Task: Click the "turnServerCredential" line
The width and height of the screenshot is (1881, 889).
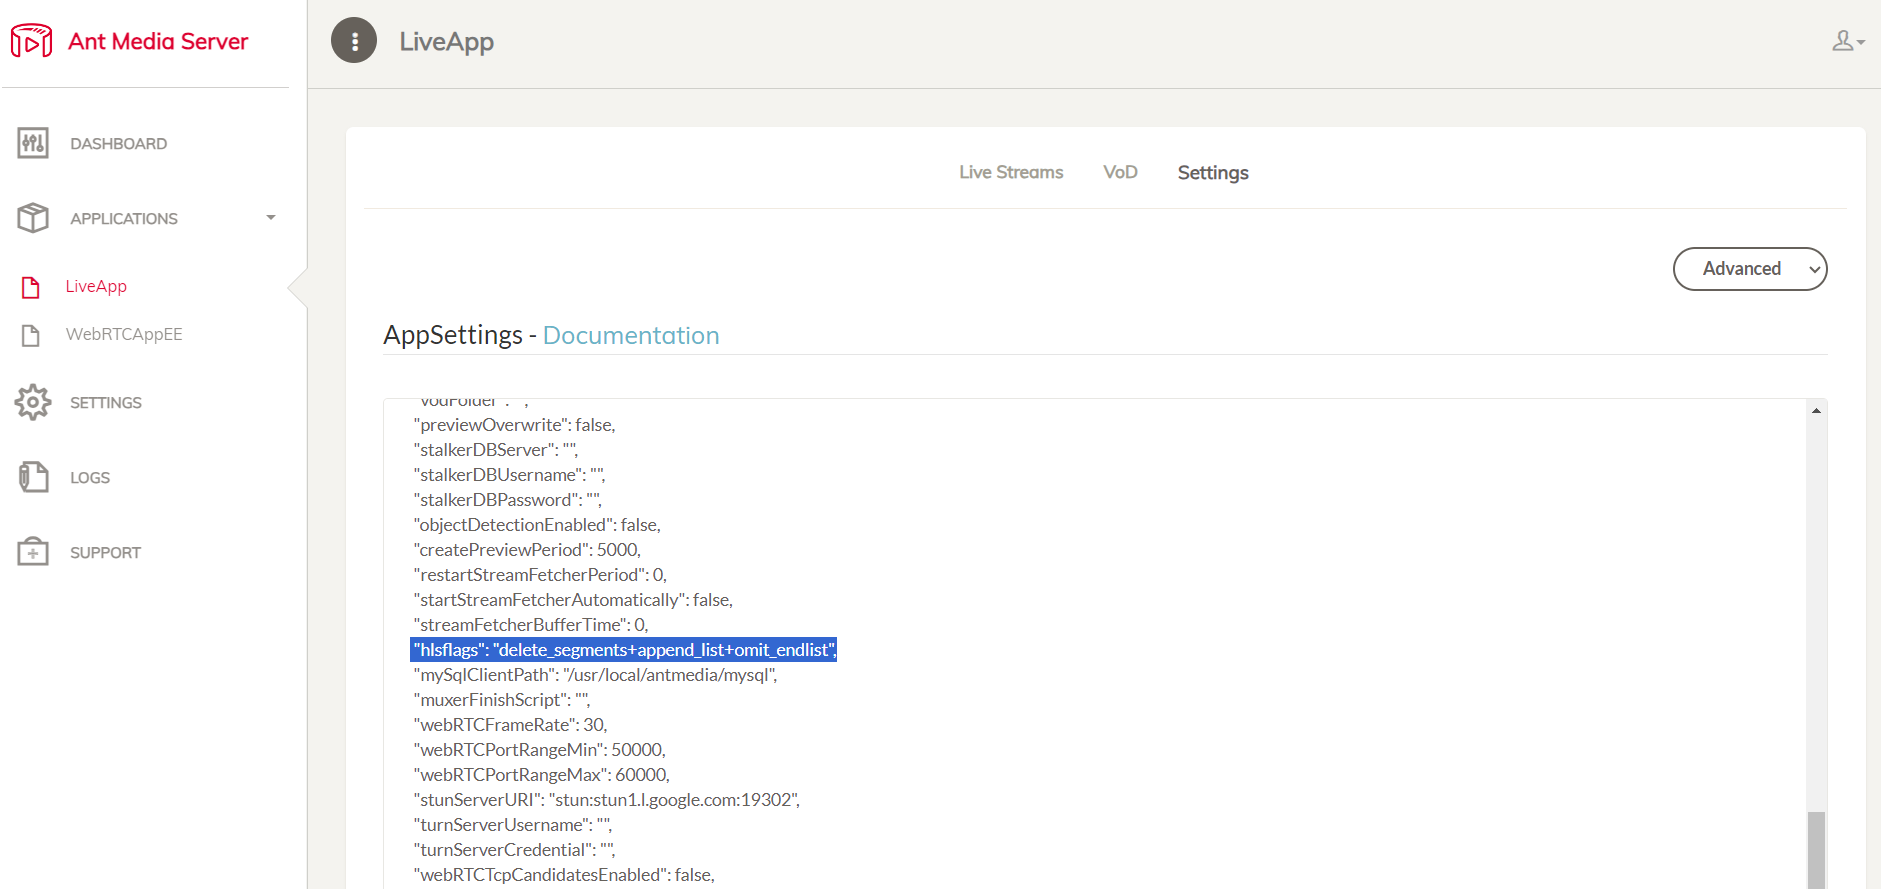Action: (x=514, y=850)
